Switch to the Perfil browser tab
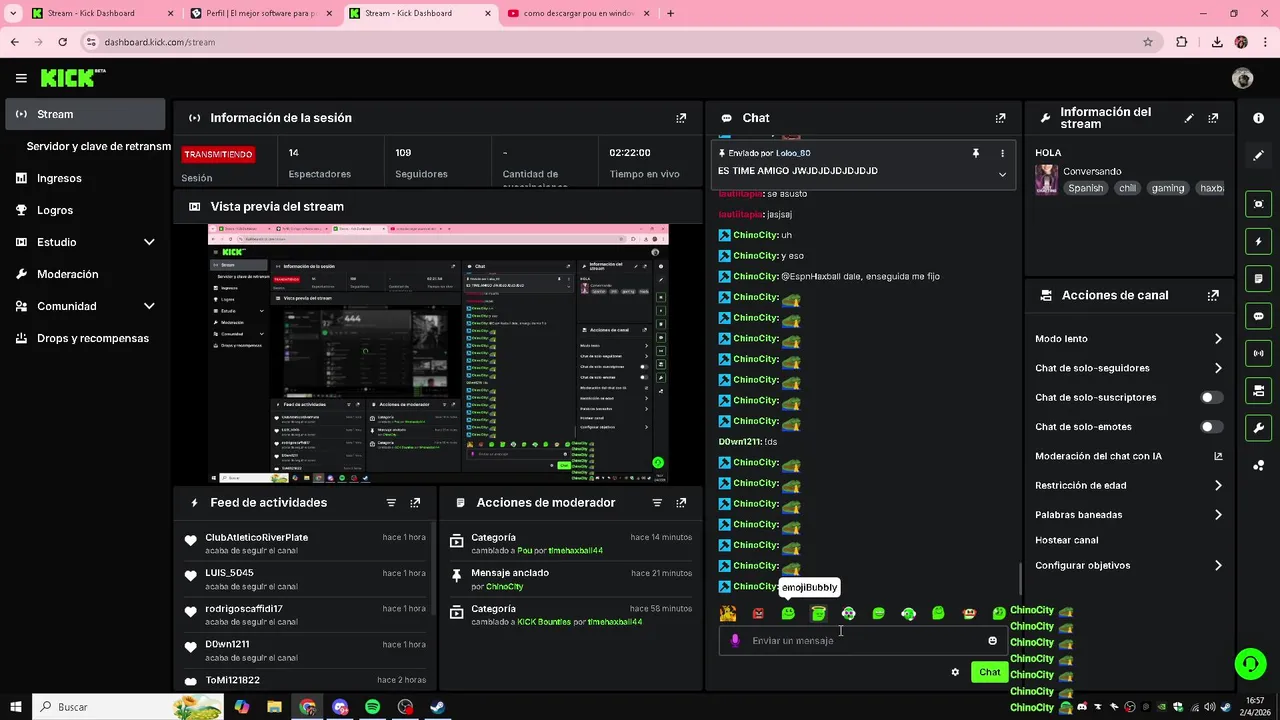Image resolution: width=1280 pixels, height=720 pixels. tap(262, 13)
